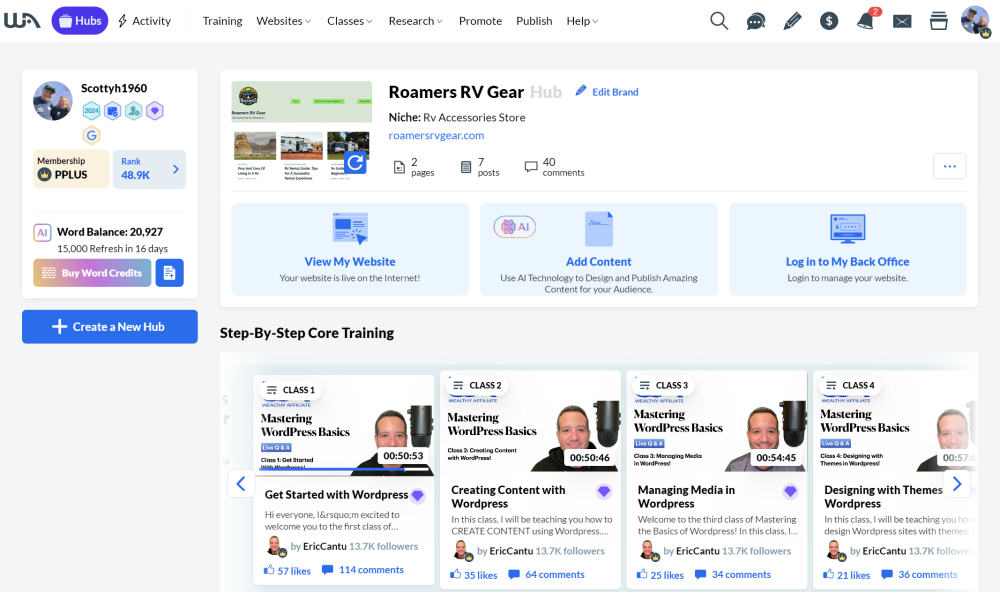Click the diamond icon on Creating Content with Wordpress
The image size is (1000, 592).
604,491
